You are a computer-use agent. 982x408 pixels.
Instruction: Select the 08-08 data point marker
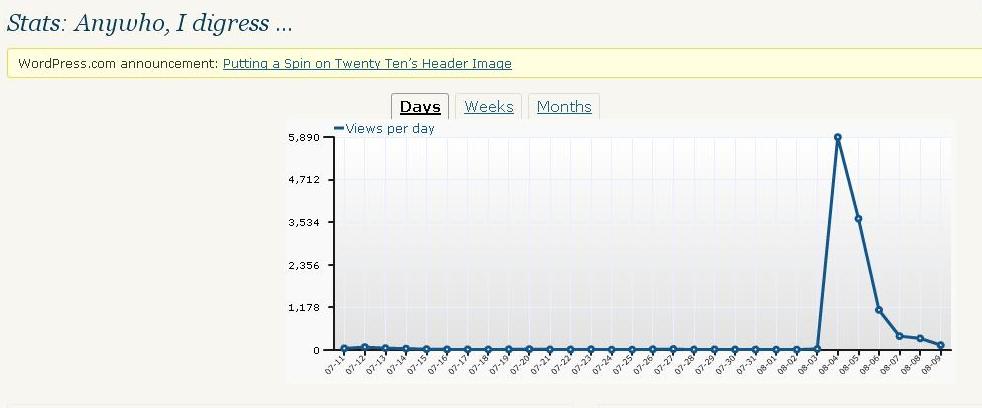click(x=920, y=339)
